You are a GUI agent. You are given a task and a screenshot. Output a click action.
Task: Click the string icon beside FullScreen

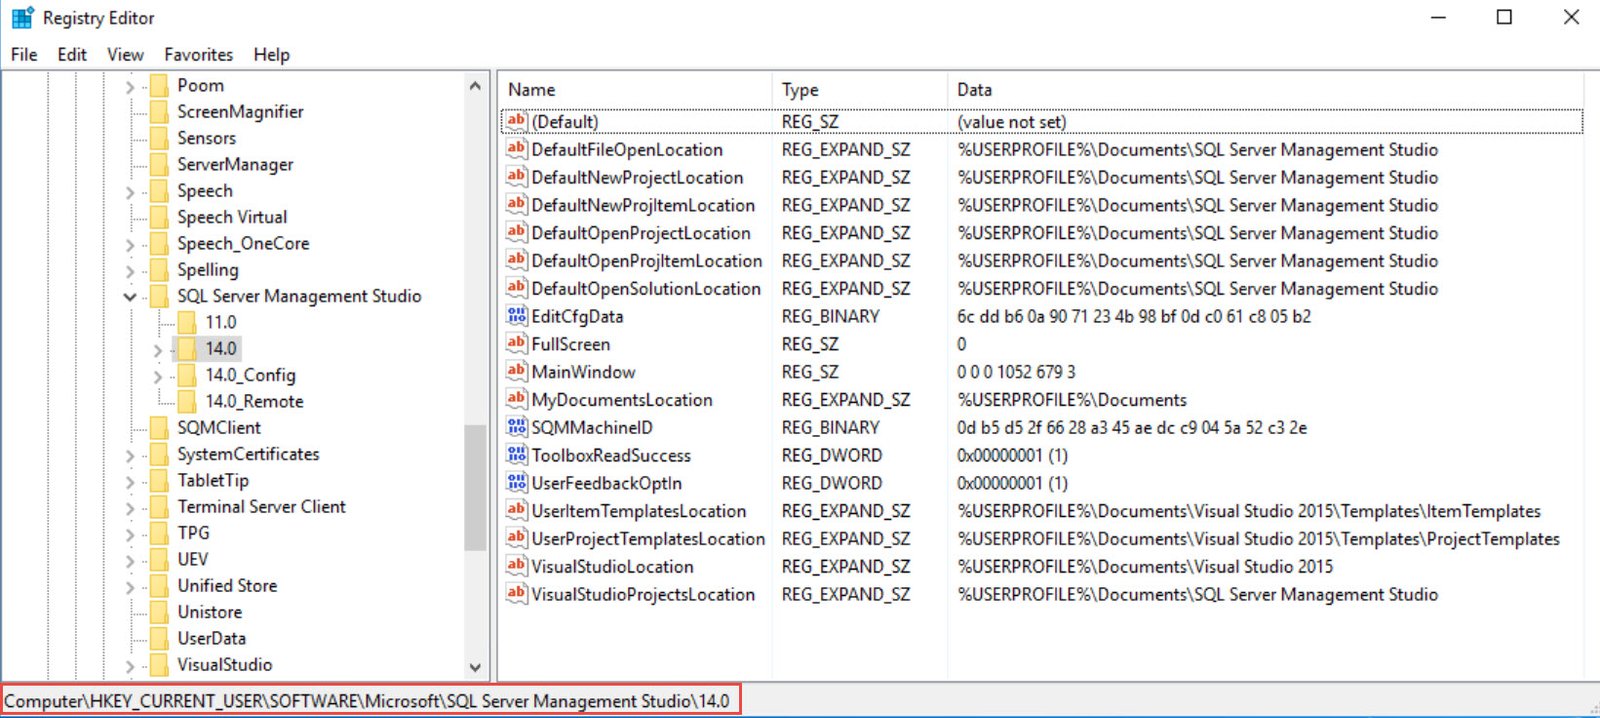click(516, 344)
